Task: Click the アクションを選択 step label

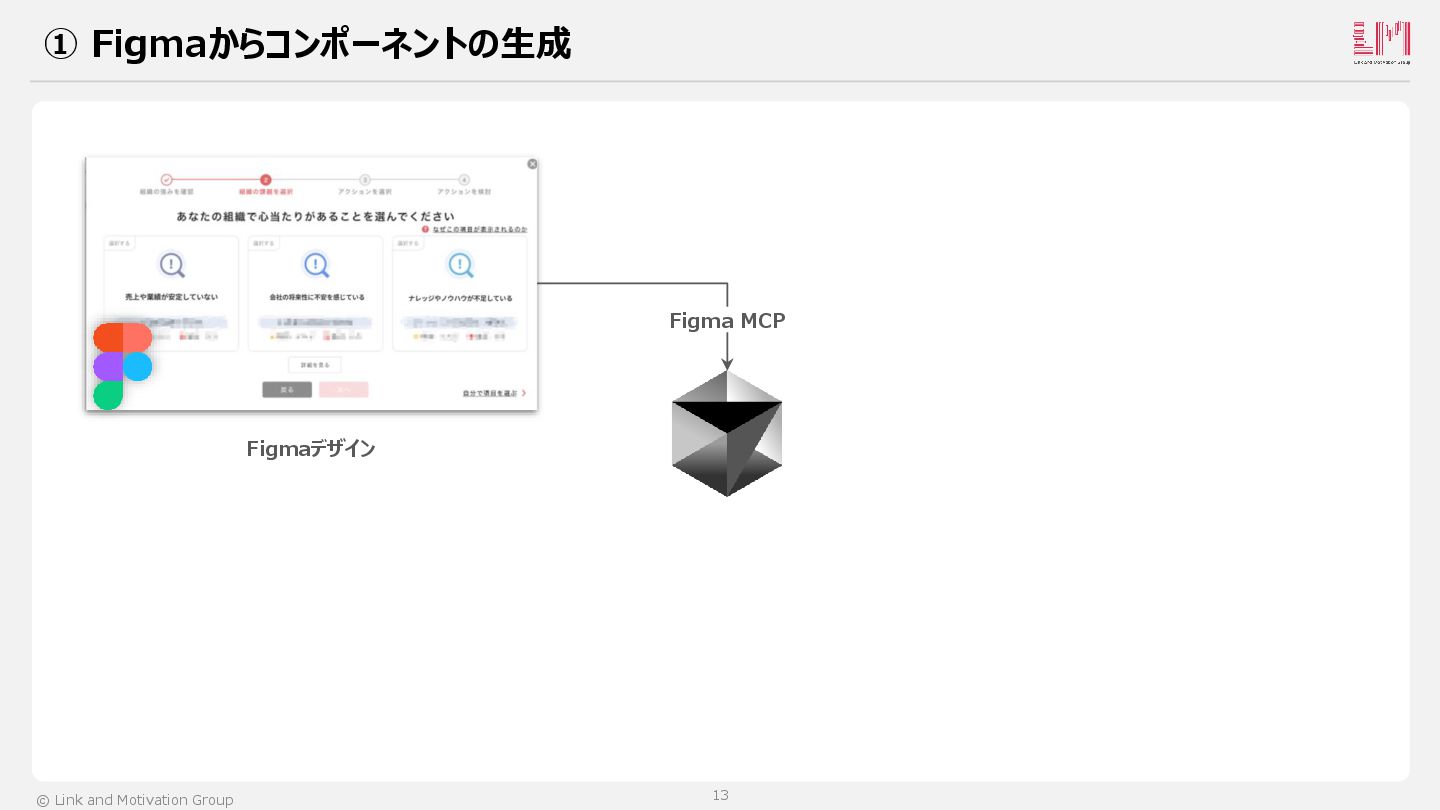Action: (365, 192)
